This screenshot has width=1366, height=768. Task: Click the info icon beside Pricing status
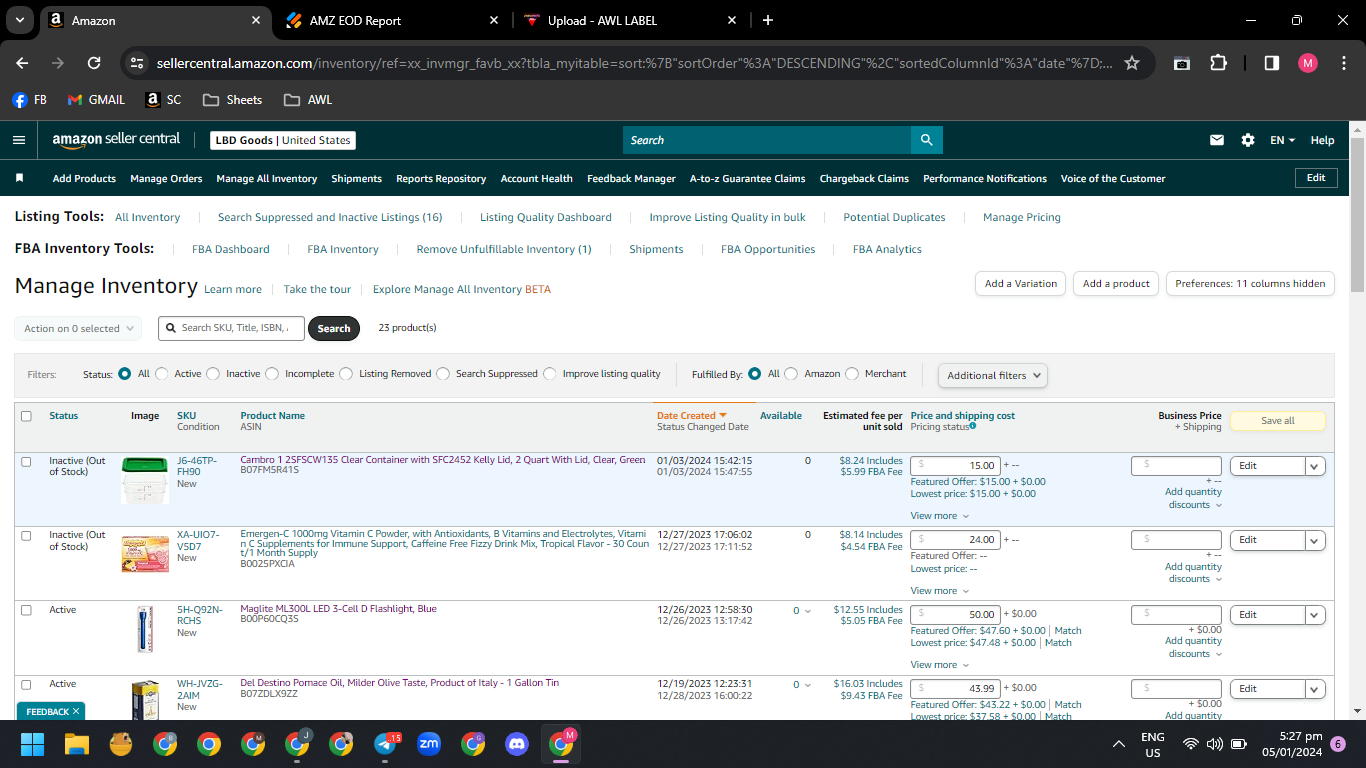[x=972, y=426]
